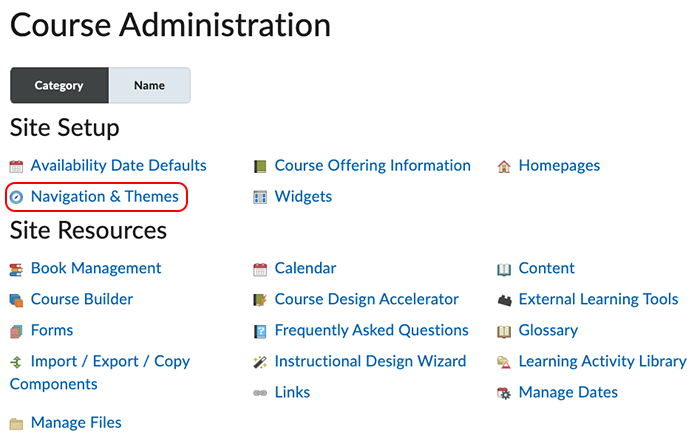Switch to the Category view tab

coord(59,85)
